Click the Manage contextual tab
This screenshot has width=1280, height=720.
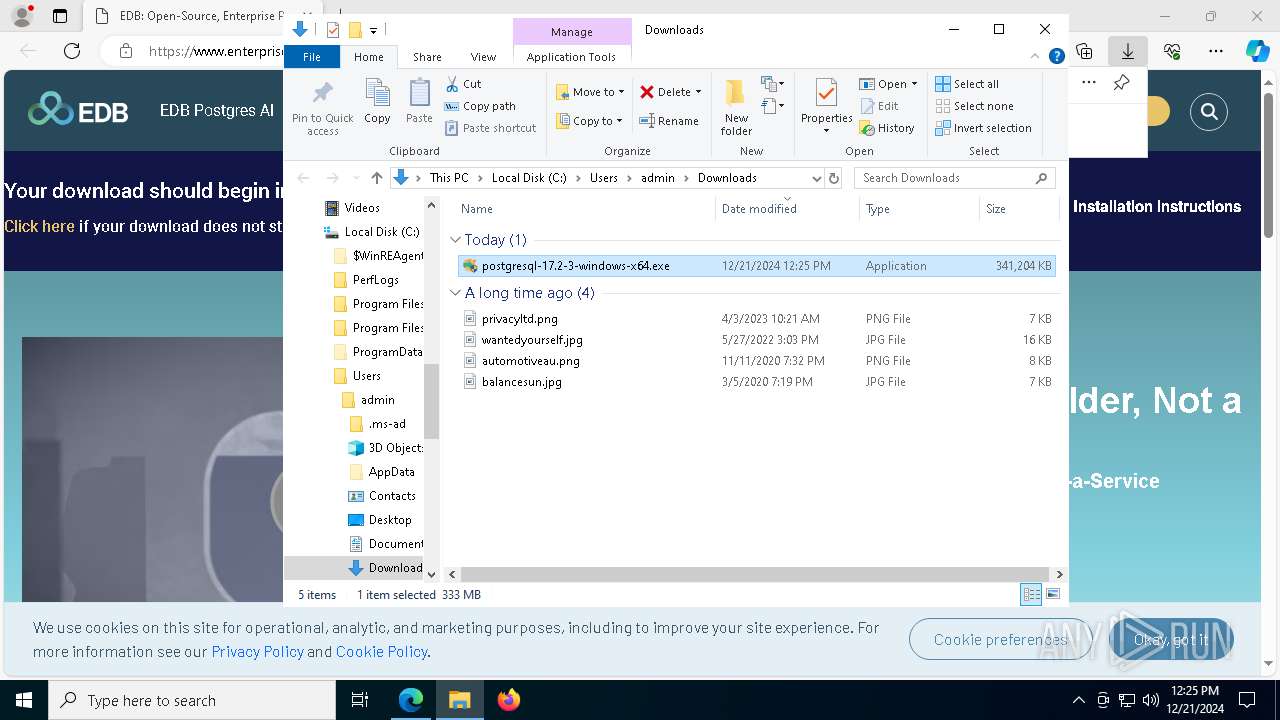(x=572, y=32)
